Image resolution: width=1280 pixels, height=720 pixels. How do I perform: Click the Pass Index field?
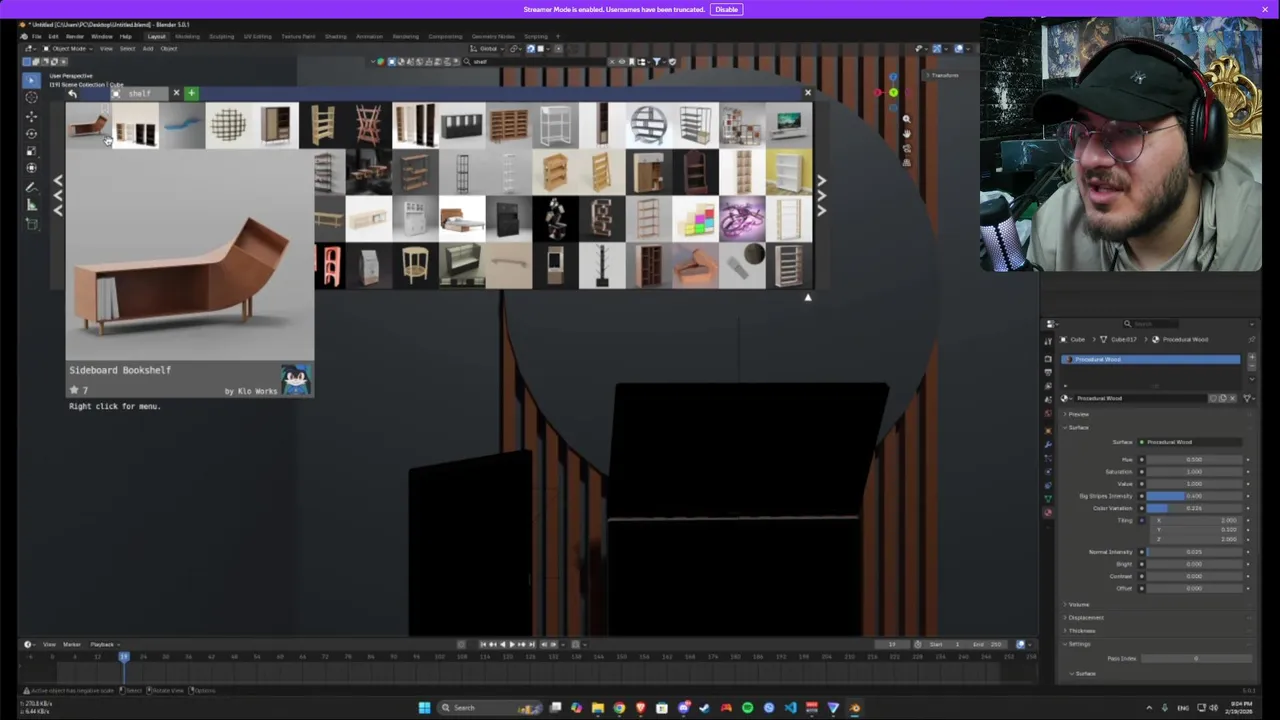coord(1196,658)
